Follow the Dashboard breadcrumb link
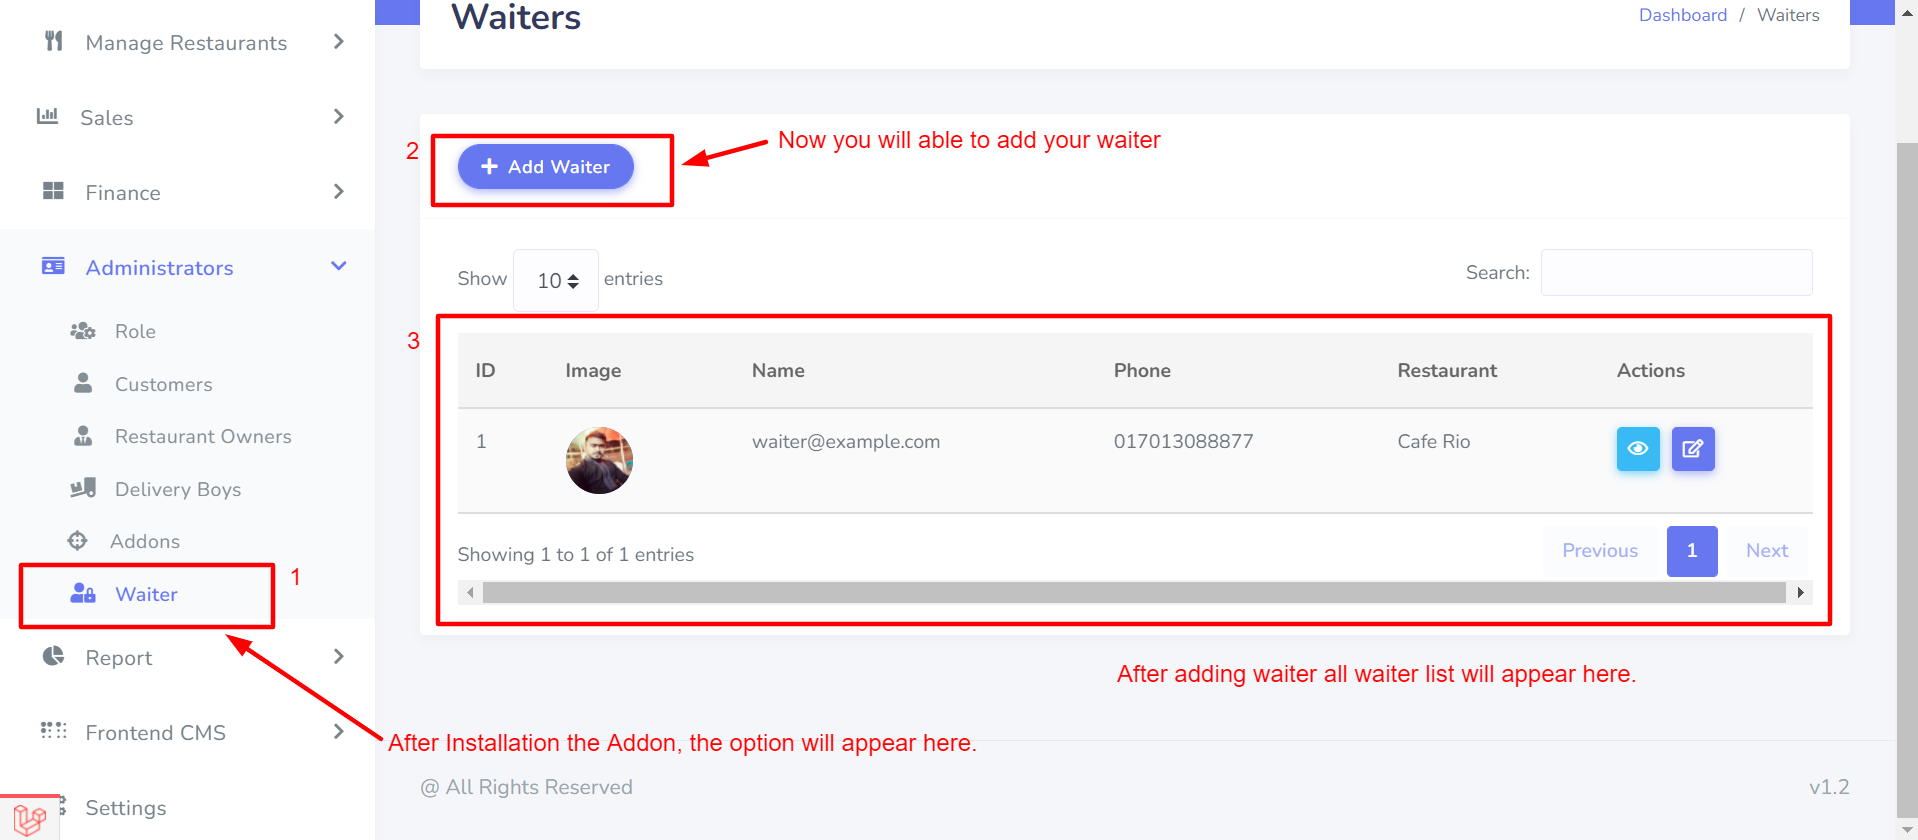This screenshot has height=840, width=1918. point(1683,15)
